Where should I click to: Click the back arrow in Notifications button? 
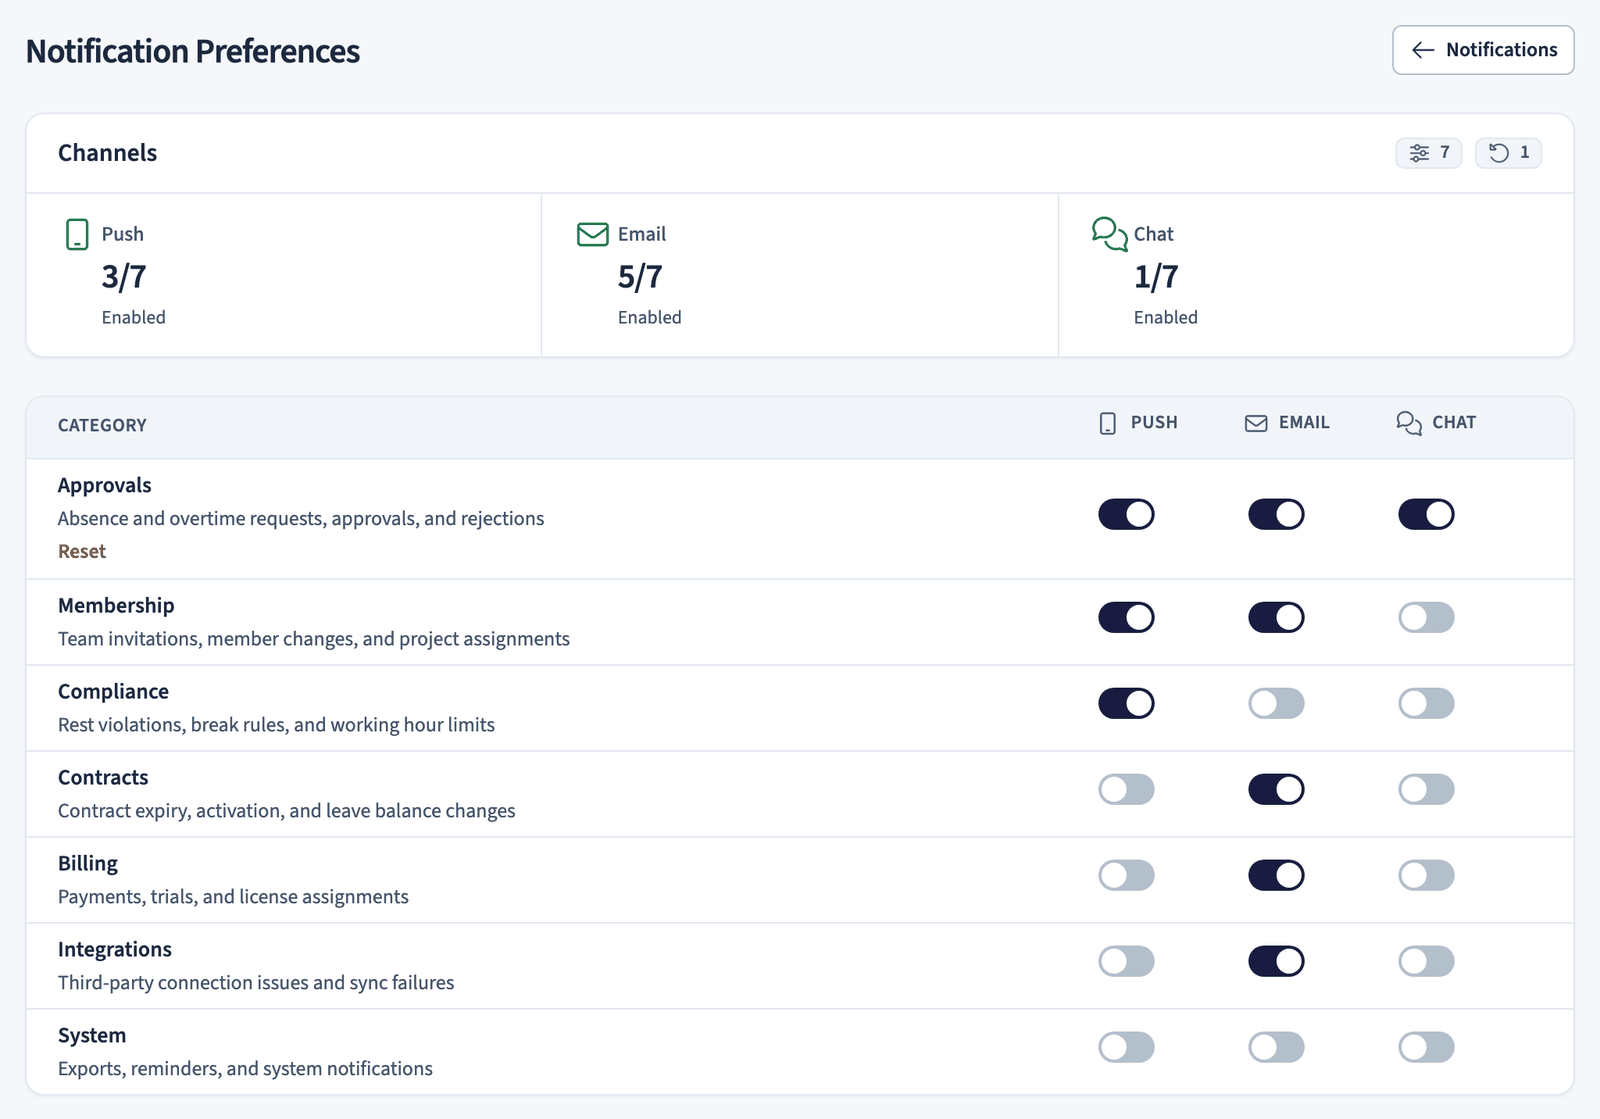point(1423,50)
